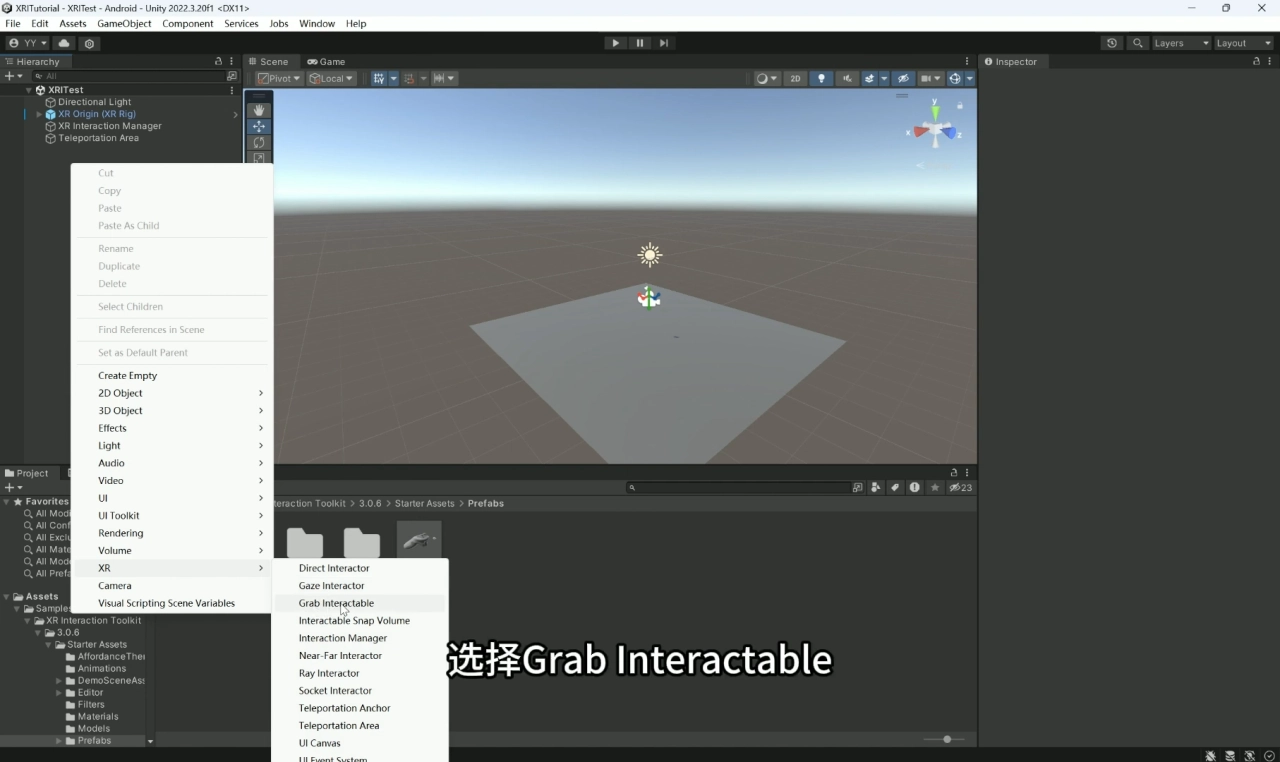
Task: Click the Project search field
Action: coord(738,488)
